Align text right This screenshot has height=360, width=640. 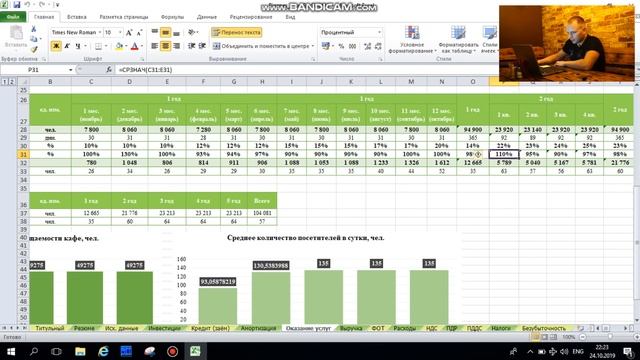[176, 46]
